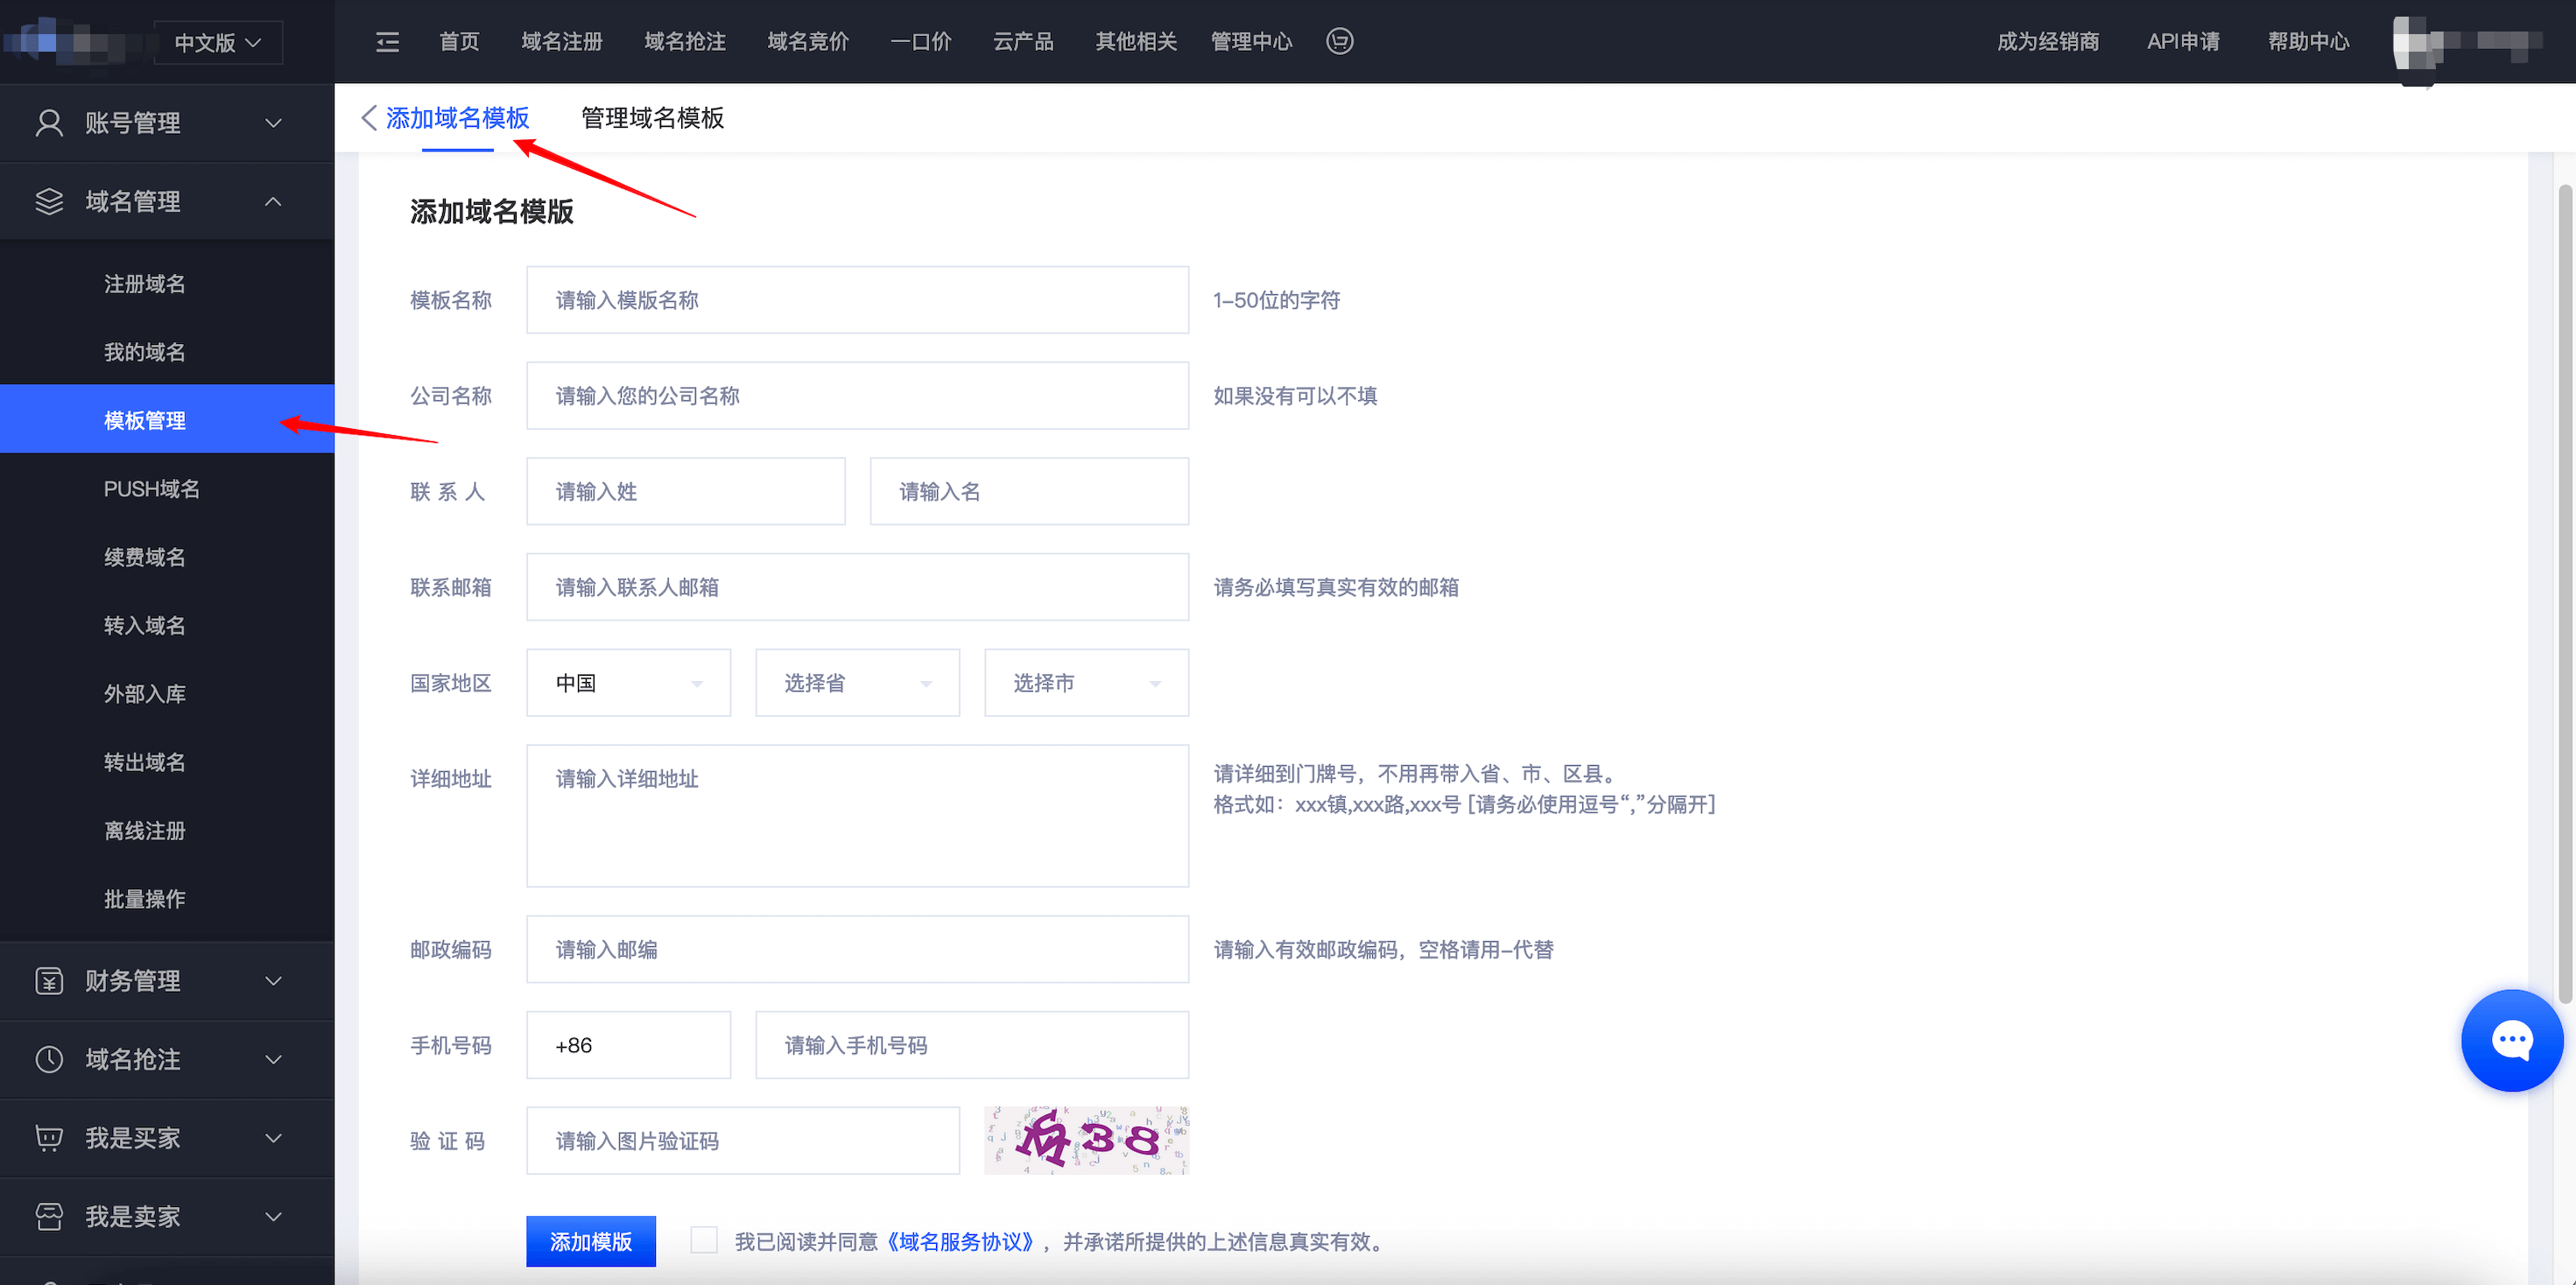The width and height of the screenshot is (2576, 1285).
Task: Click the sidebar collapse menu icon
Action: click(x=387, y=42)
